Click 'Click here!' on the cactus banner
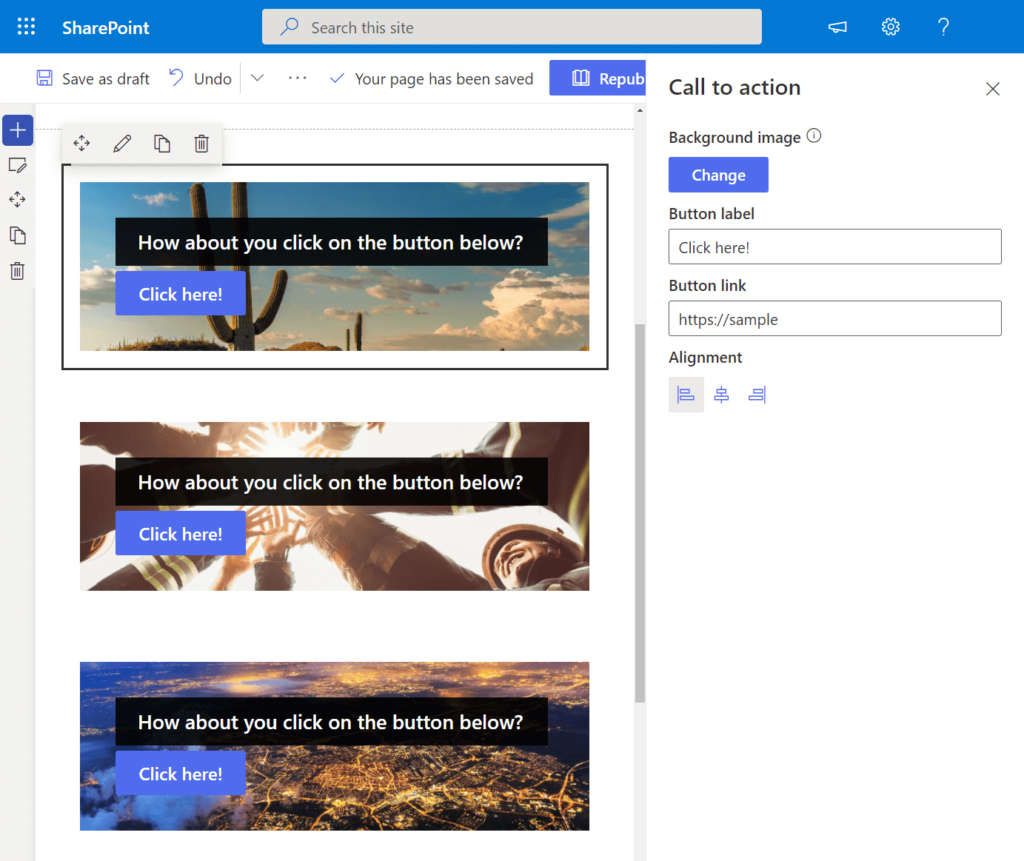 click(x=180, y=294)
